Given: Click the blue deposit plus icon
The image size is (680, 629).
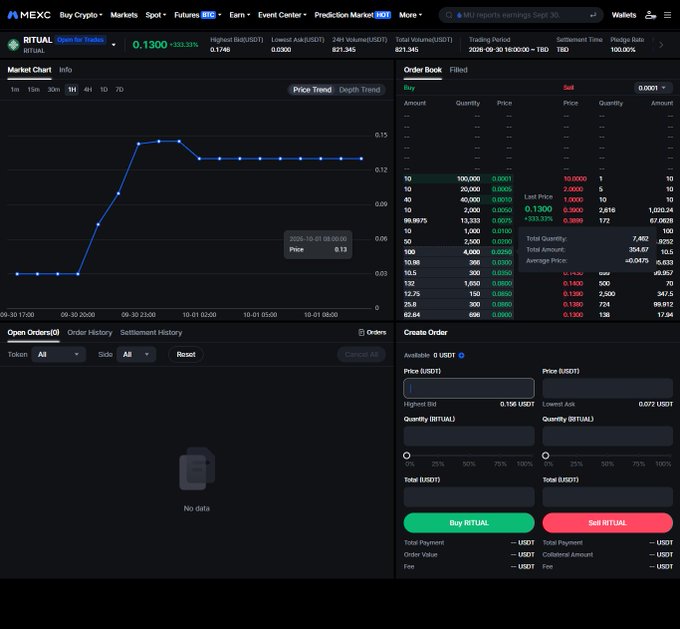Looking at the screenshot, I should (461, 355).
